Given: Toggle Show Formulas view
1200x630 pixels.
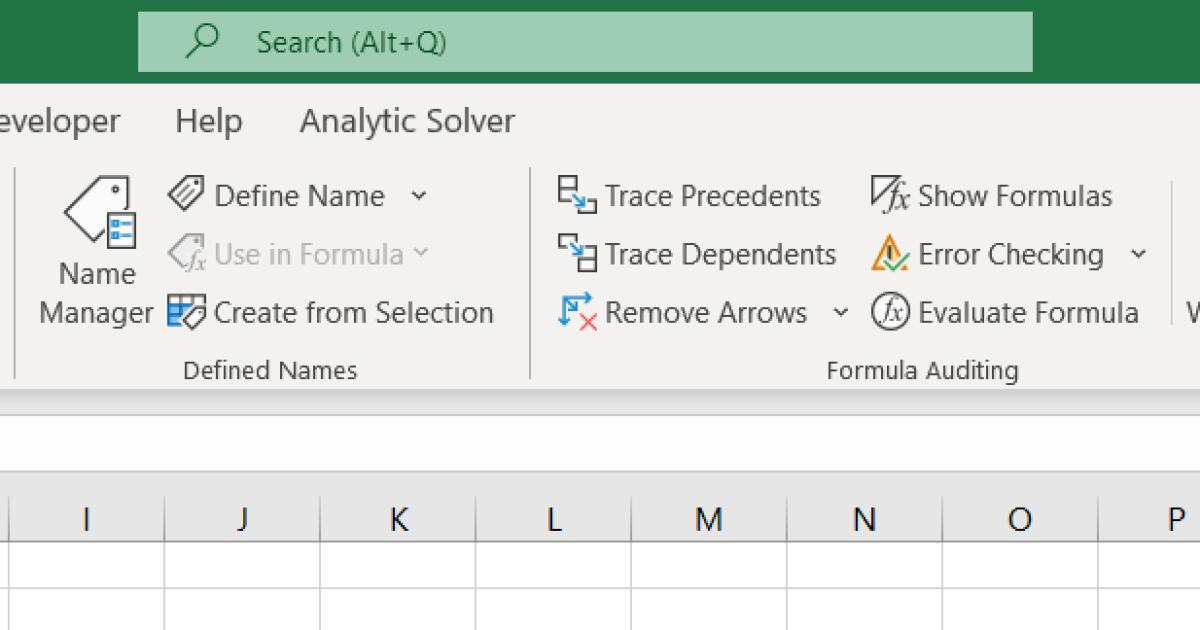Looking at the screenshot, I should tap(990, 195).
